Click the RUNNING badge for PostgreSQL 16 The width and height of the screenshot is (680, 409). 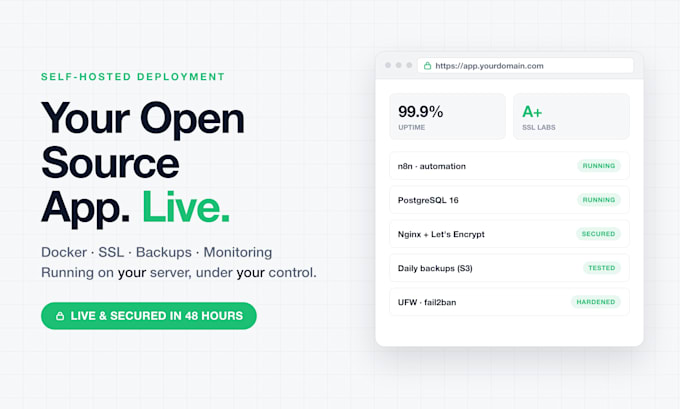click(x=598, y=200)
